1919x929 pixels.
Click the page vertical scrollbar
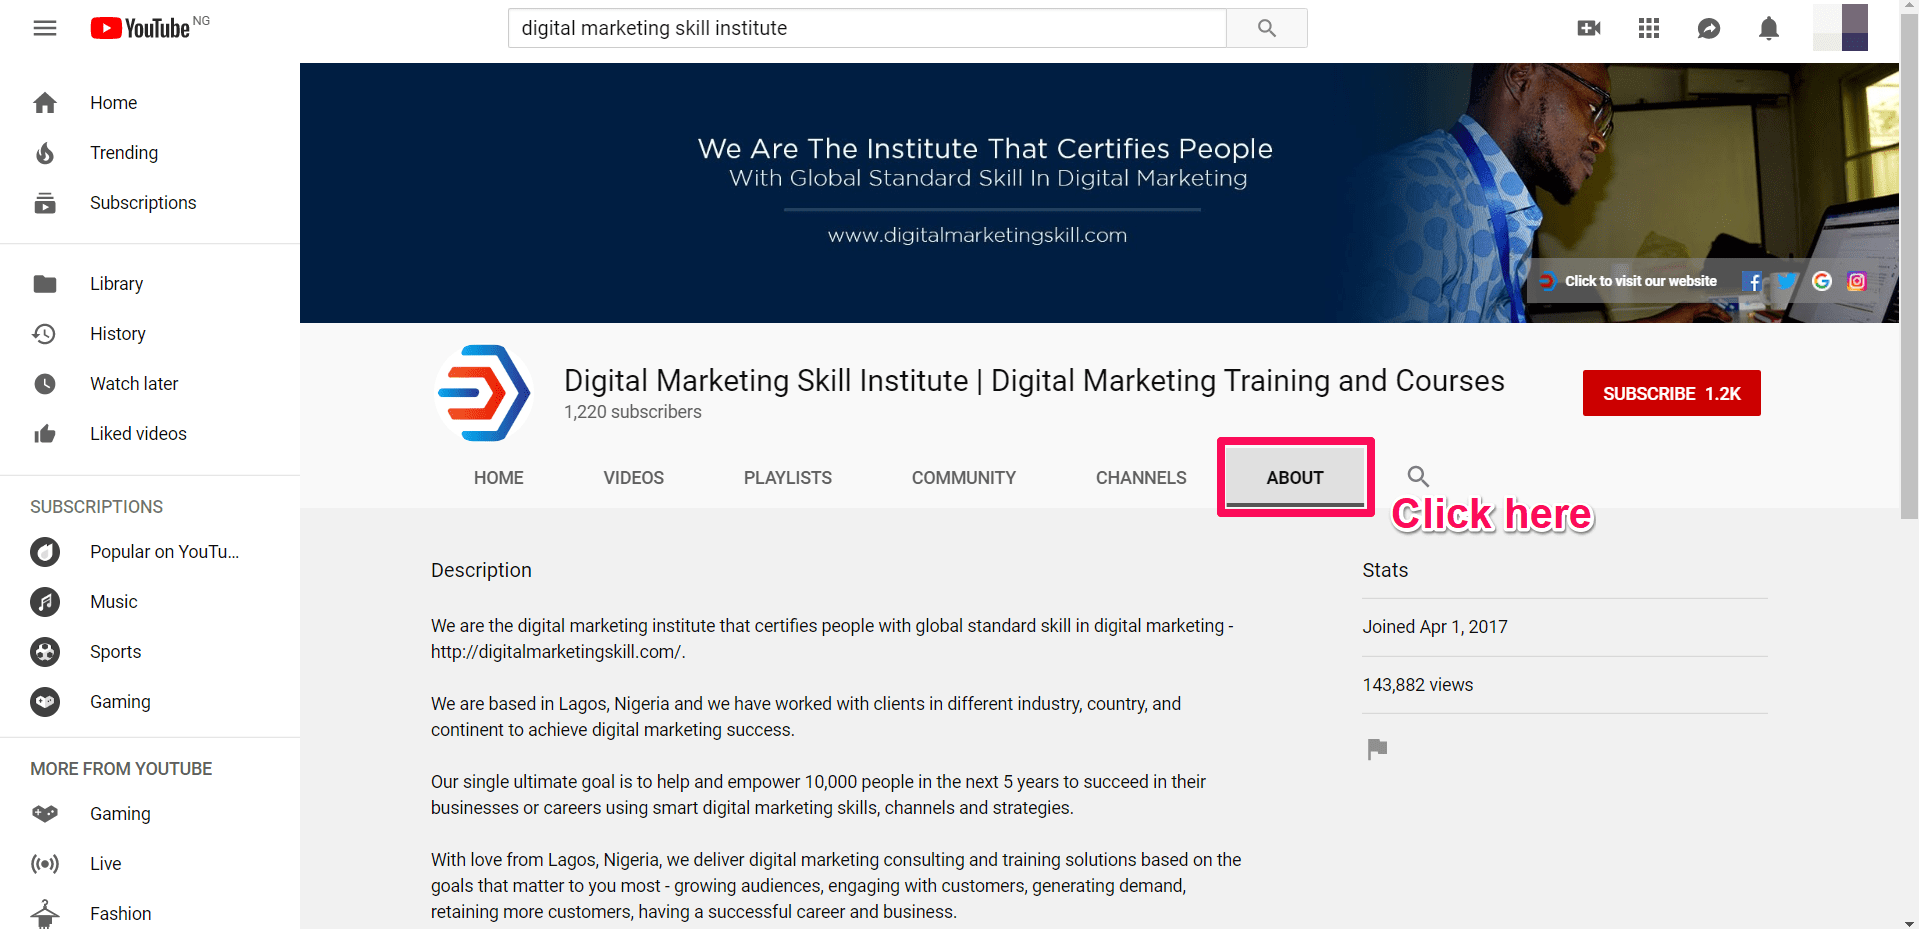coord(1909,300)
